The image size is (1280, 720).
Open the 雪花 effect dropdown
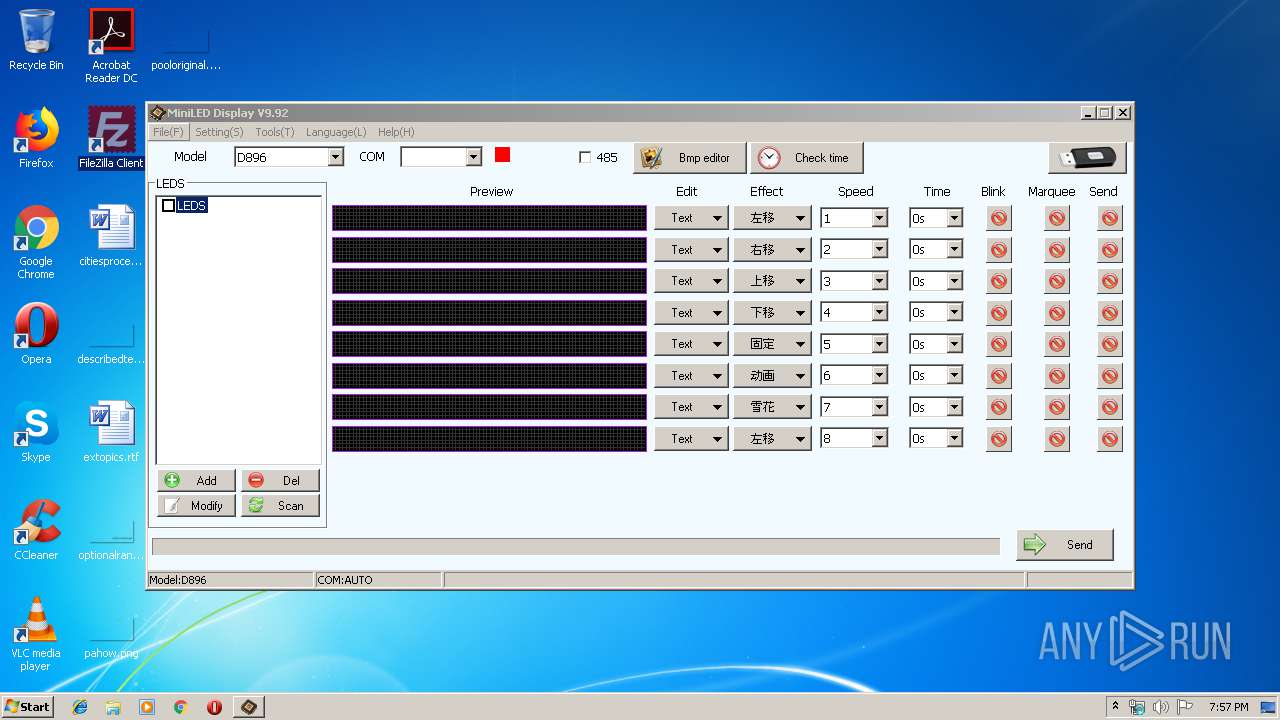pos(771,407)
